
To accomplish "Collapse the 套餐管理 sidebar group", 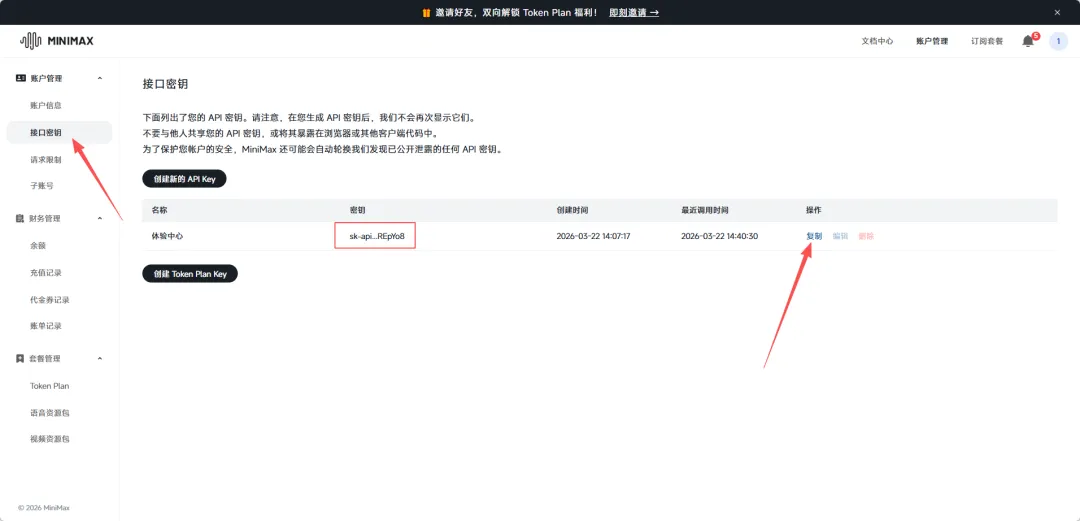I will (x=100, y=358).
